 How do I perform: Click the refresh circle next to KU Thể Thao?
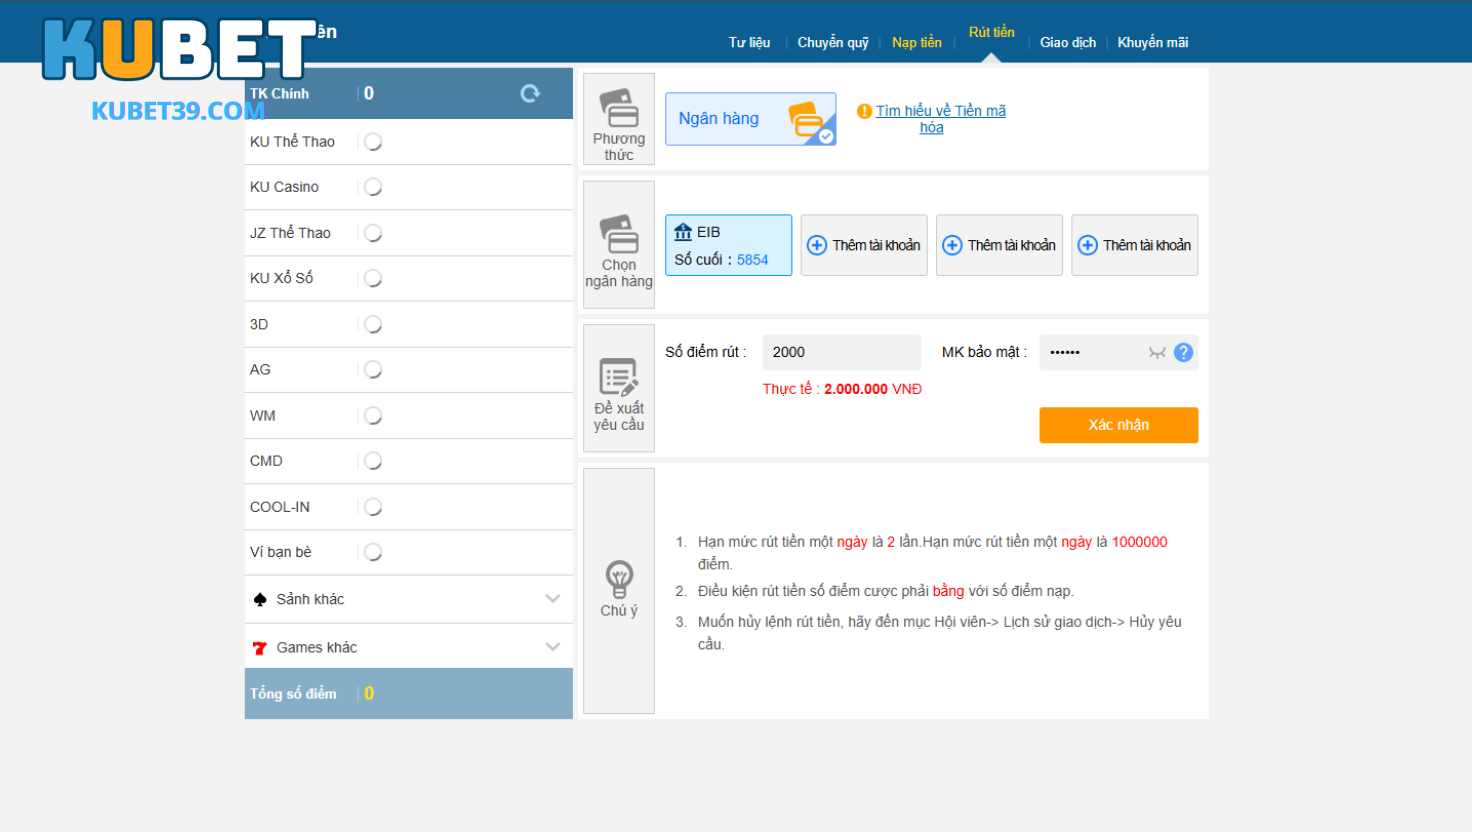(372, 141)
